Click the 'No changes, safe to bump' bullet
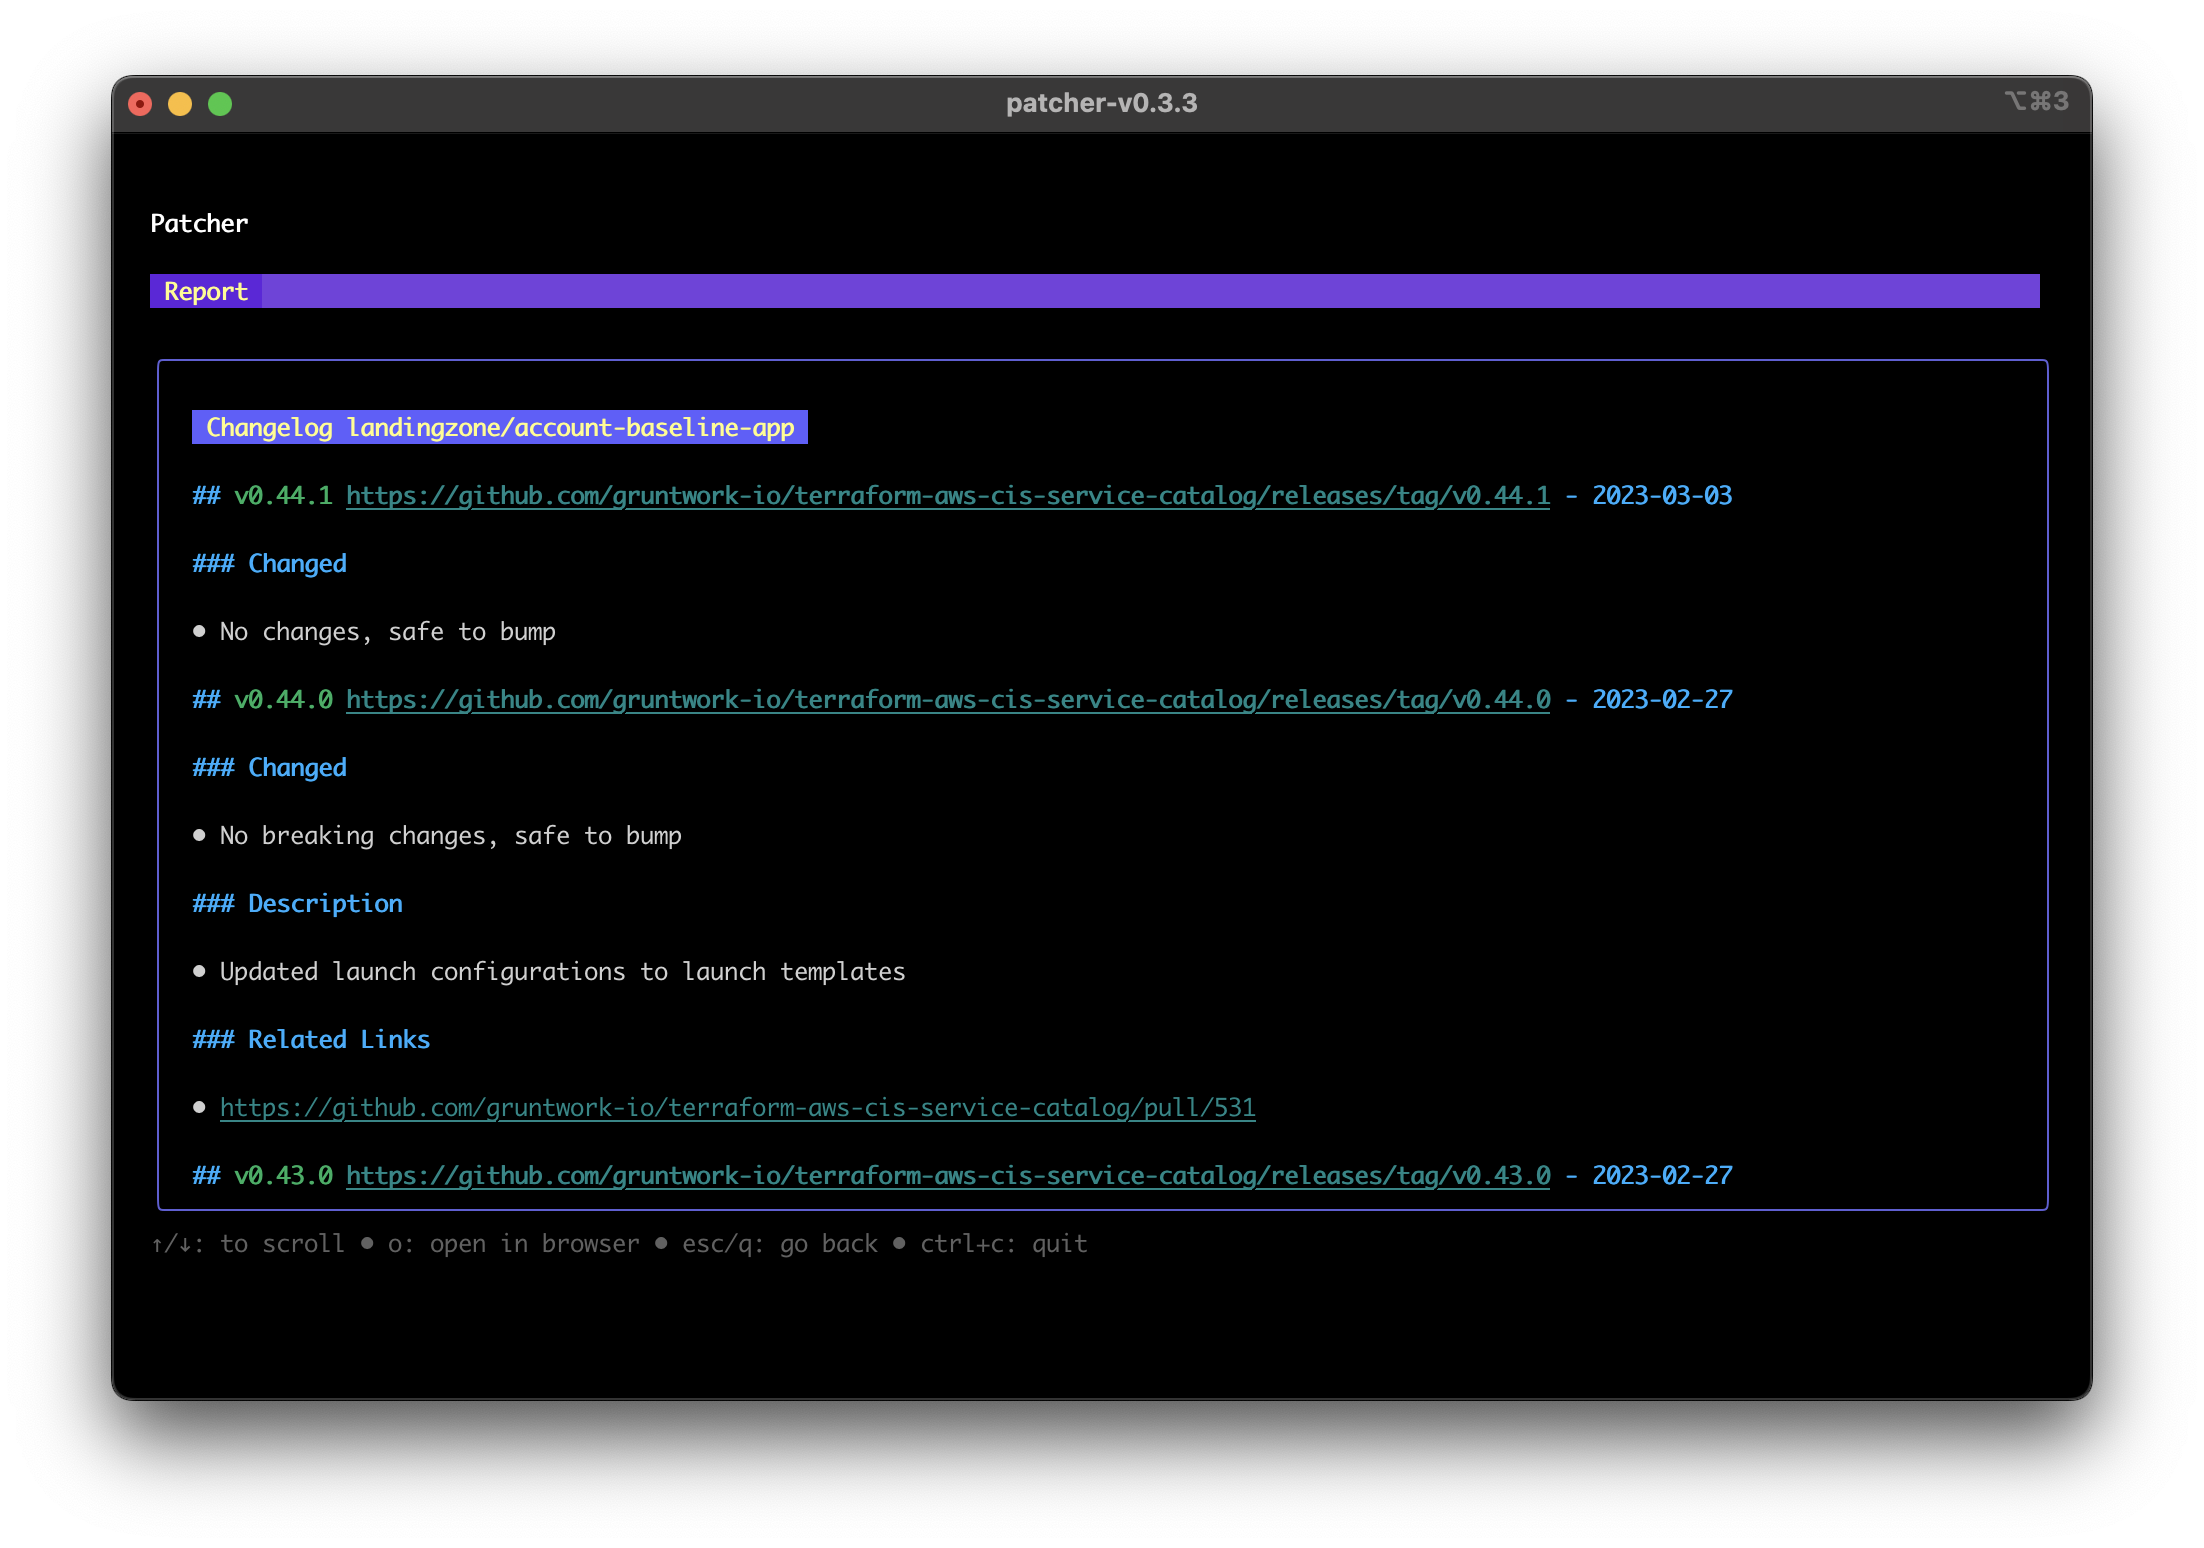Image resolution: width=2204 pixels, height=1548 pixels. (387, 631)
